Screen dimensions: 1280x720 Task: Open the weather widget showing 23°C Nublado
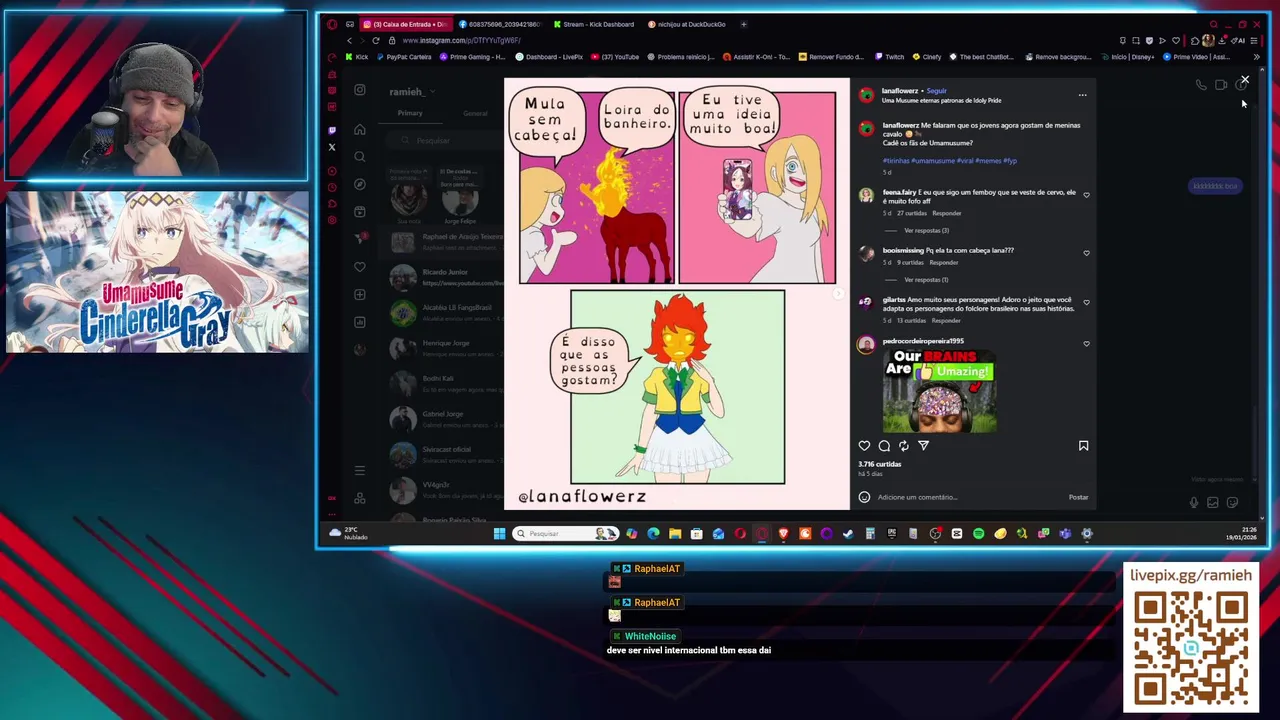[x=349, y=533]
